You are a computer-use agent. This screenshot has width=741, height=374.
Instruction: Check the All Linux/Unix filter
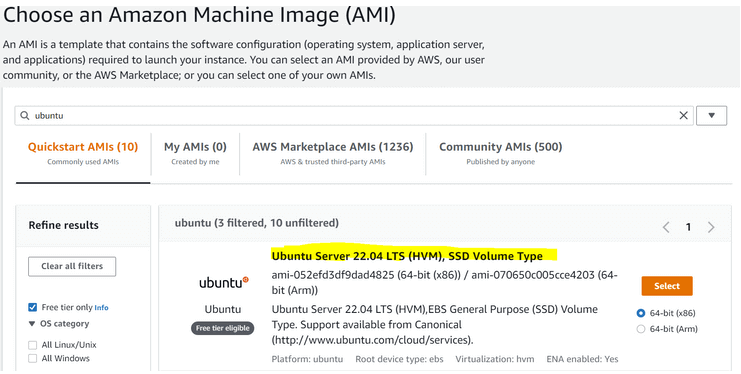pyautogui.click(x=33, y=345)
